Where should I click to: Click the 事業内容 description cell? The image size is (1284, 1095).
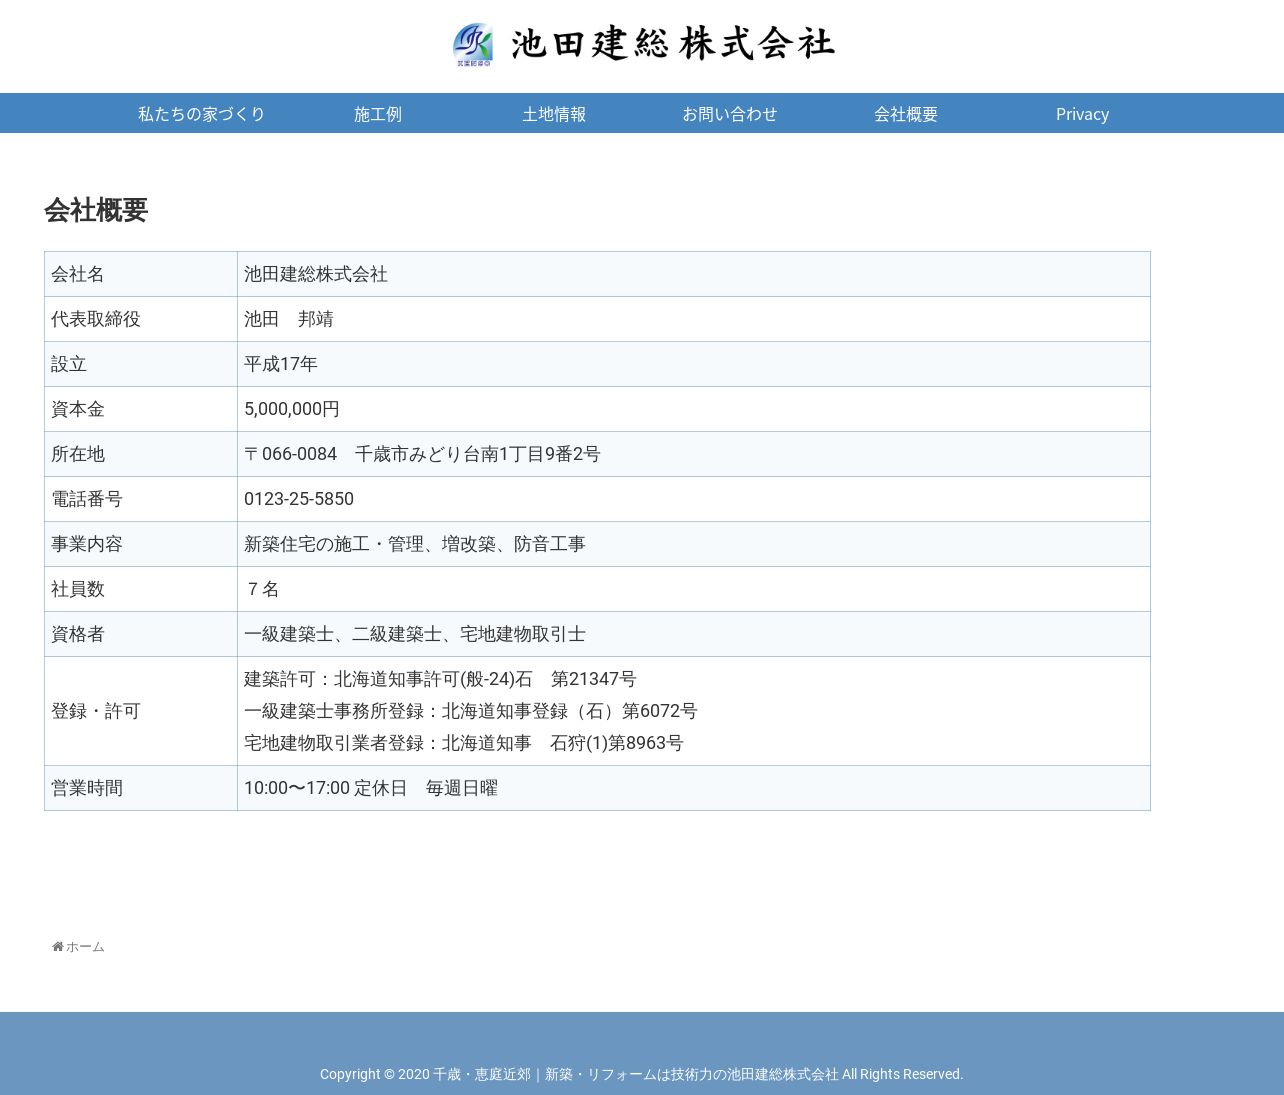(693, 544)
